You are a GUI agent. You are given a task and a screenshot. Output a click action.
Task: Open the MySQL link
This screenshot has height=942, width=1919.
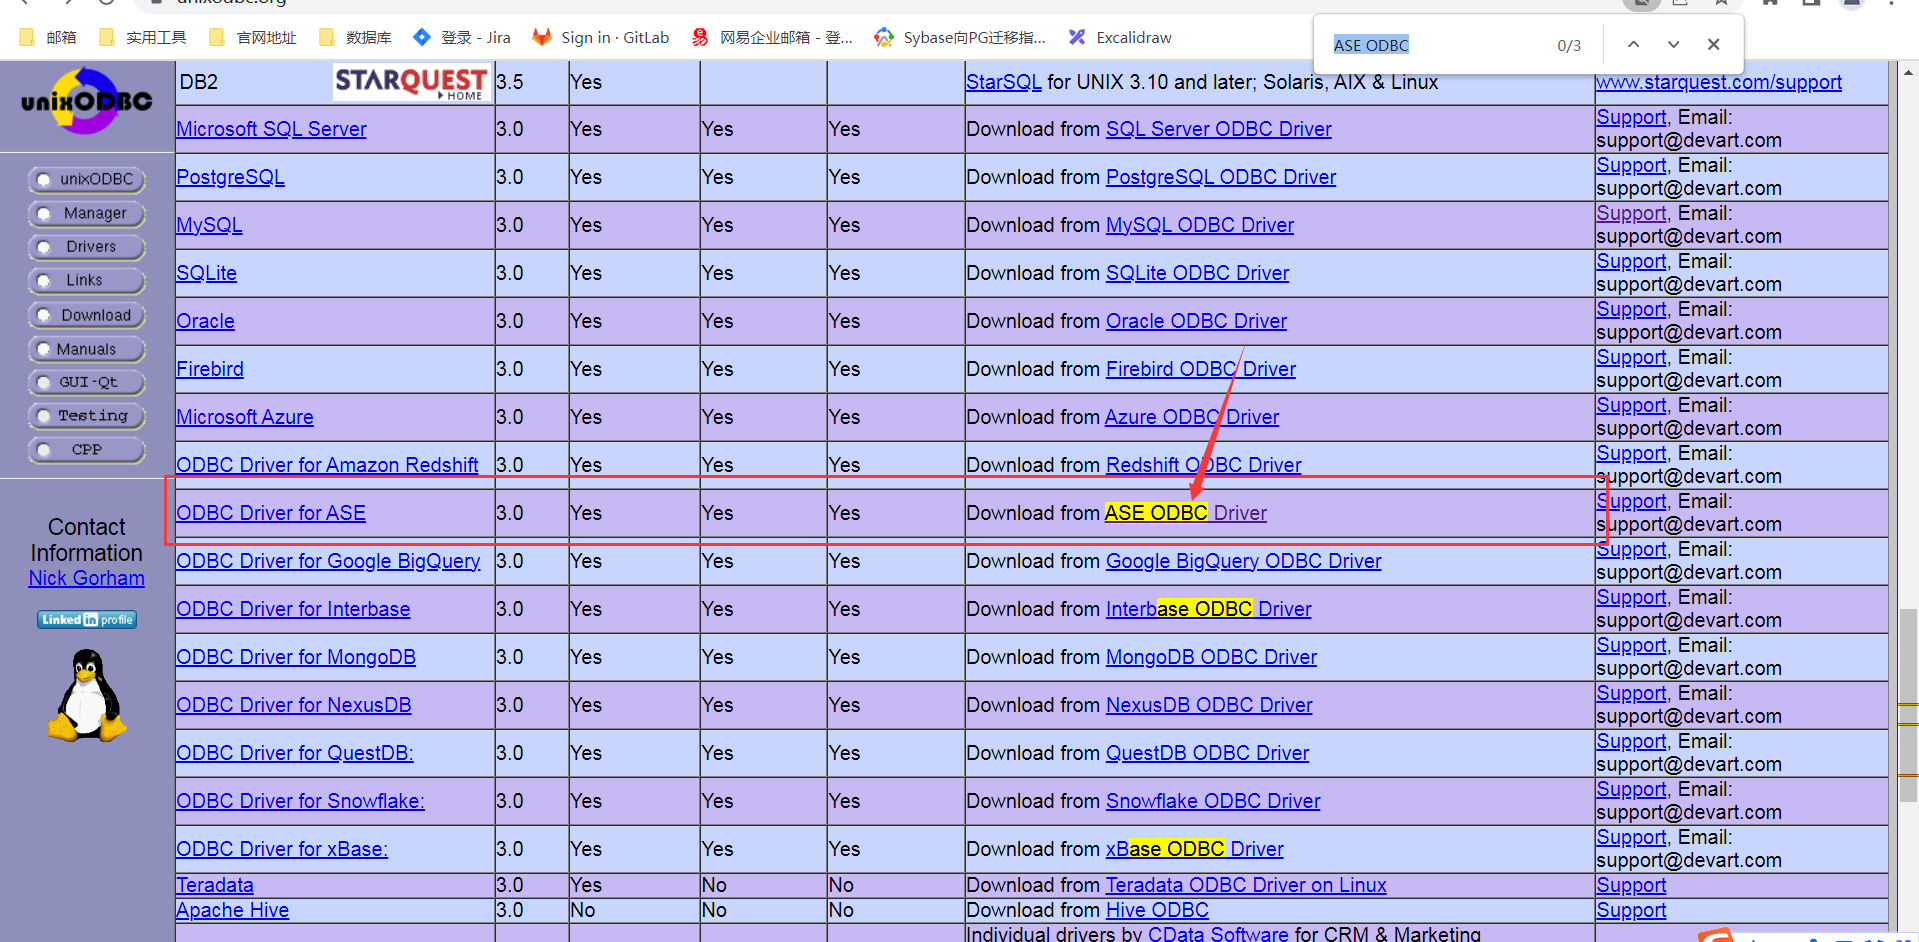pos(209,225)
